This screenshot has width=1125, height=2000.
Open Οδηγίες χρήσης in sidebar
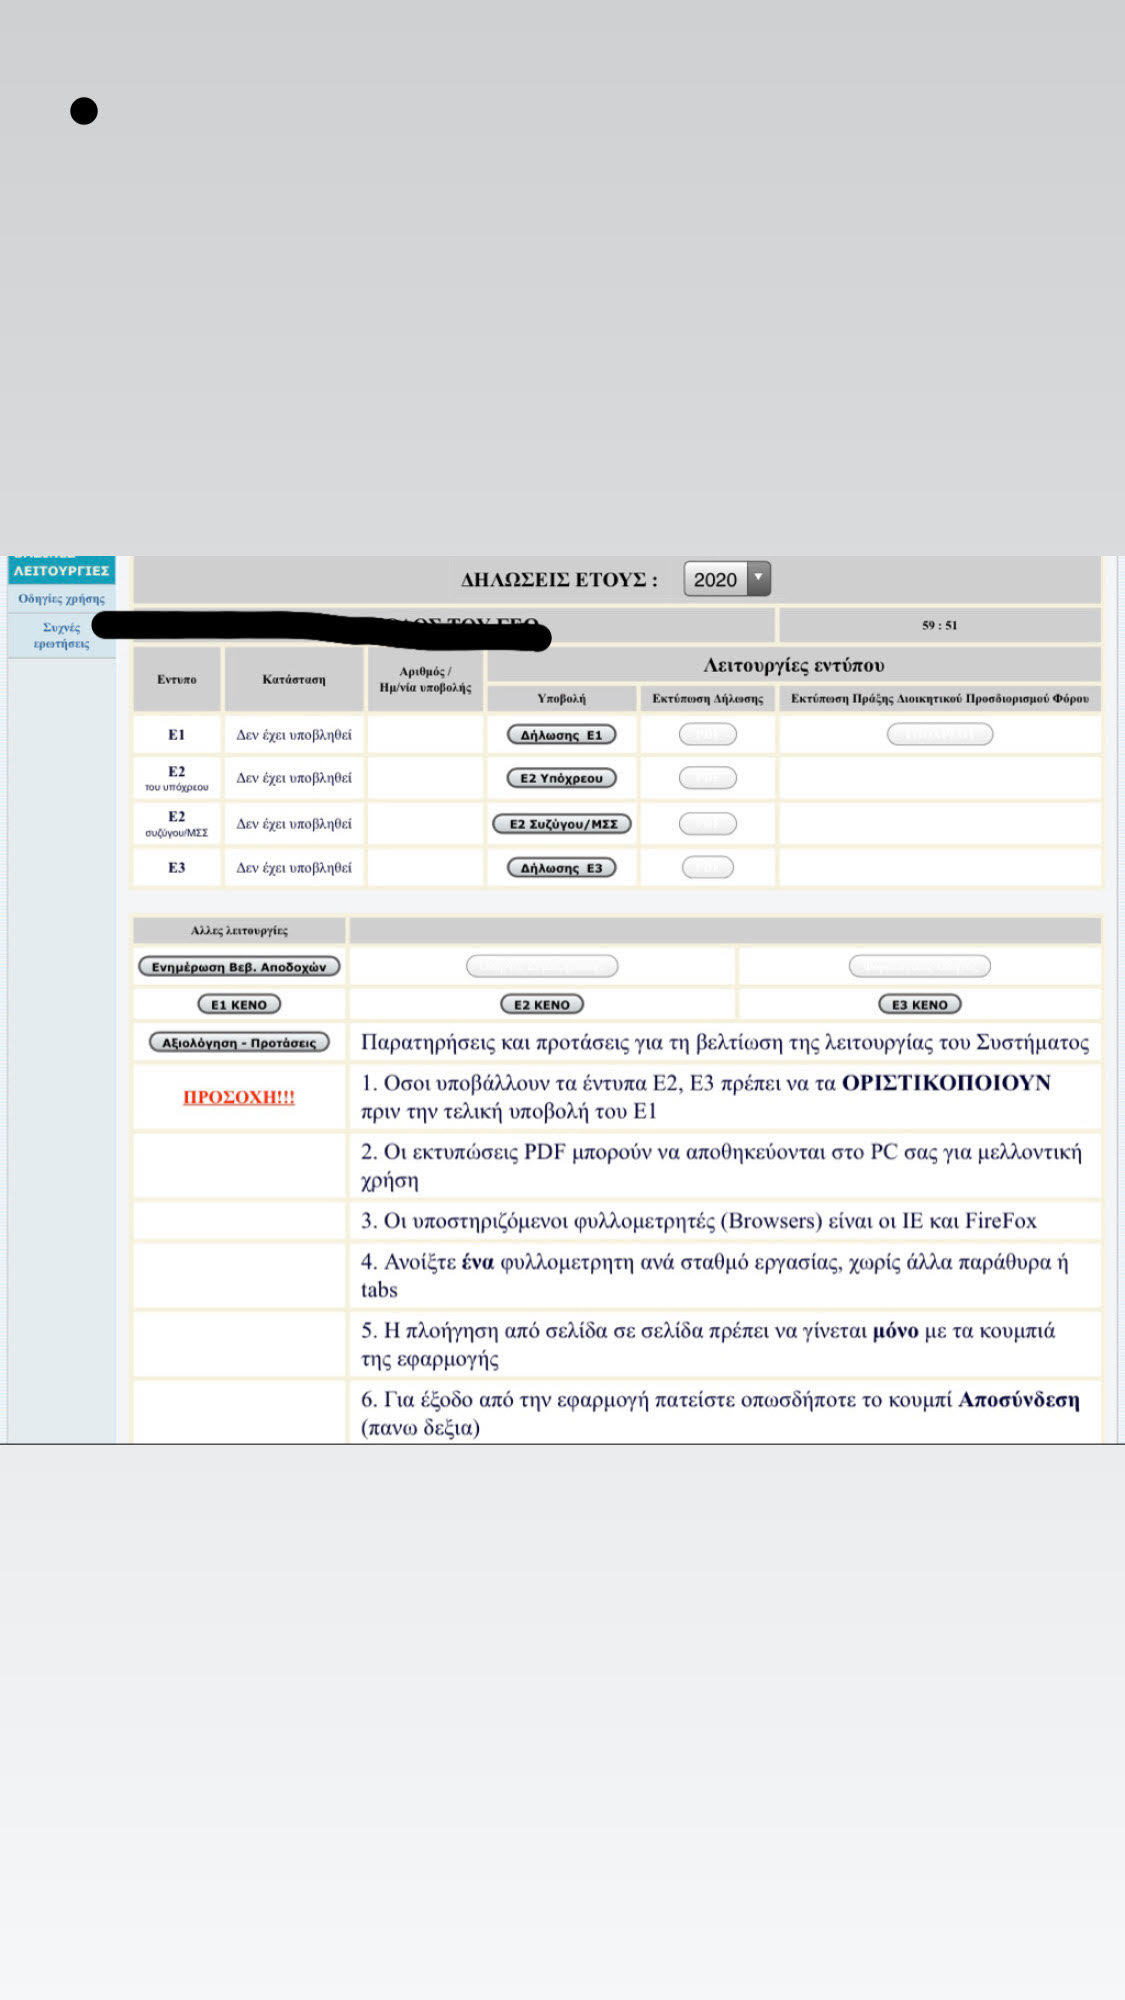tap(61, 599)
